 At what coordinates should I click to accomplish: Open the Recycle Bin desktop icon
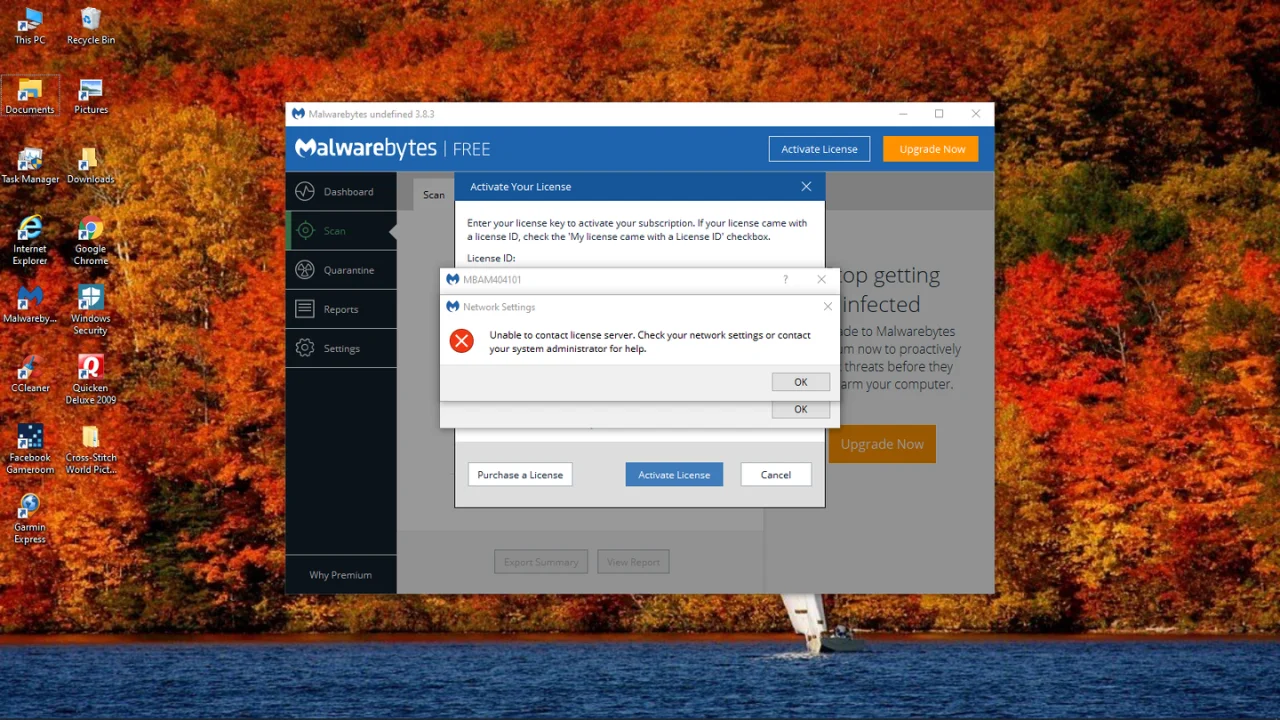coord(90,26)
